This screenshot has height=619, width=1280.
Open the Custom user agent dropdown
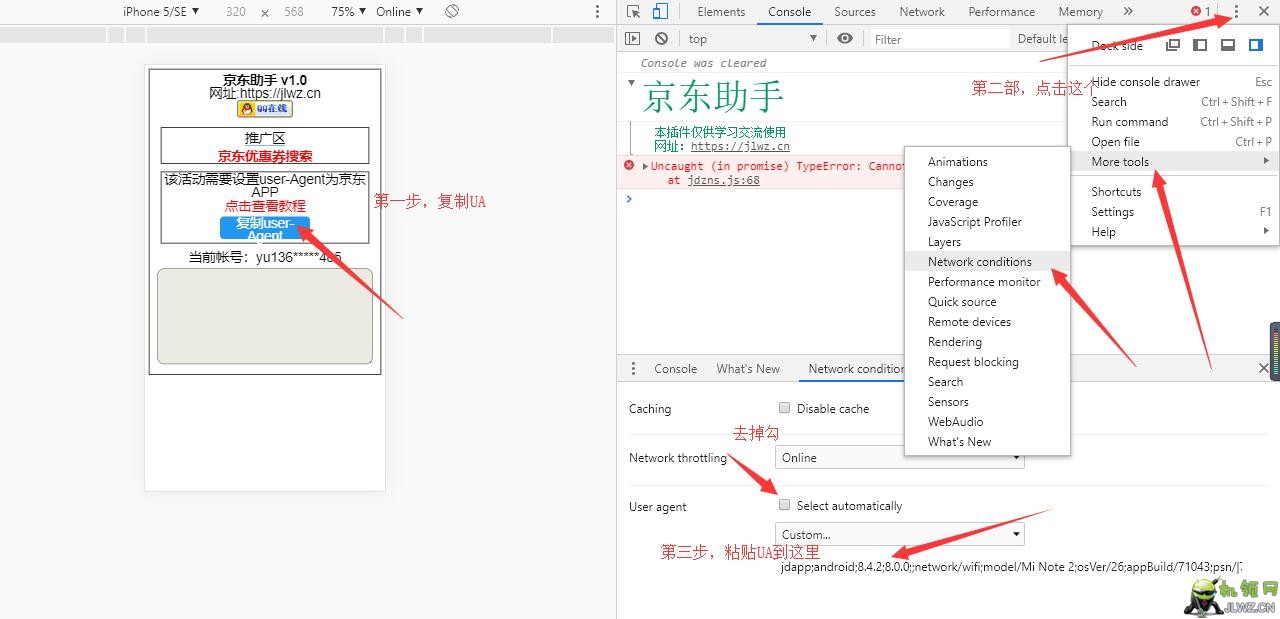tap(900, 535)
